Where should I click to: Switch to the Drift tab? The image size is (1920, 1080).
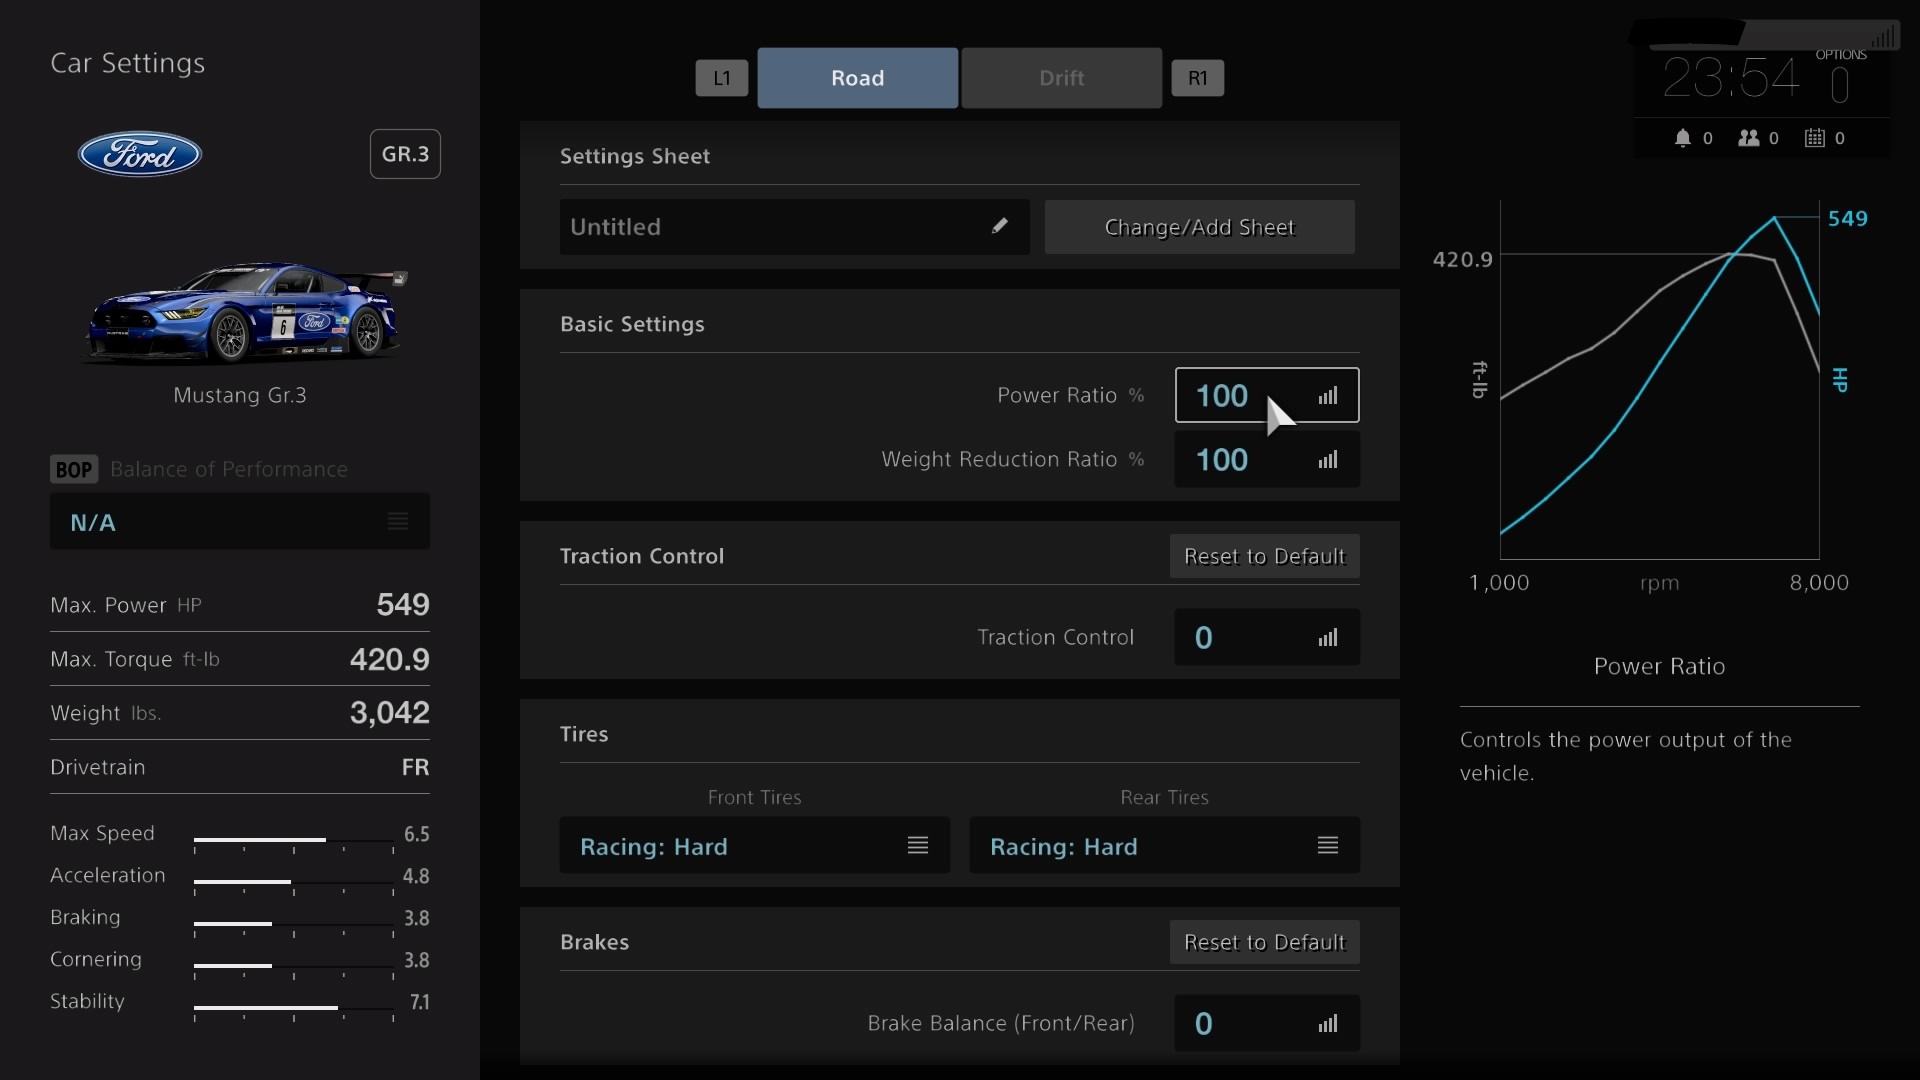click(1061, 78)
